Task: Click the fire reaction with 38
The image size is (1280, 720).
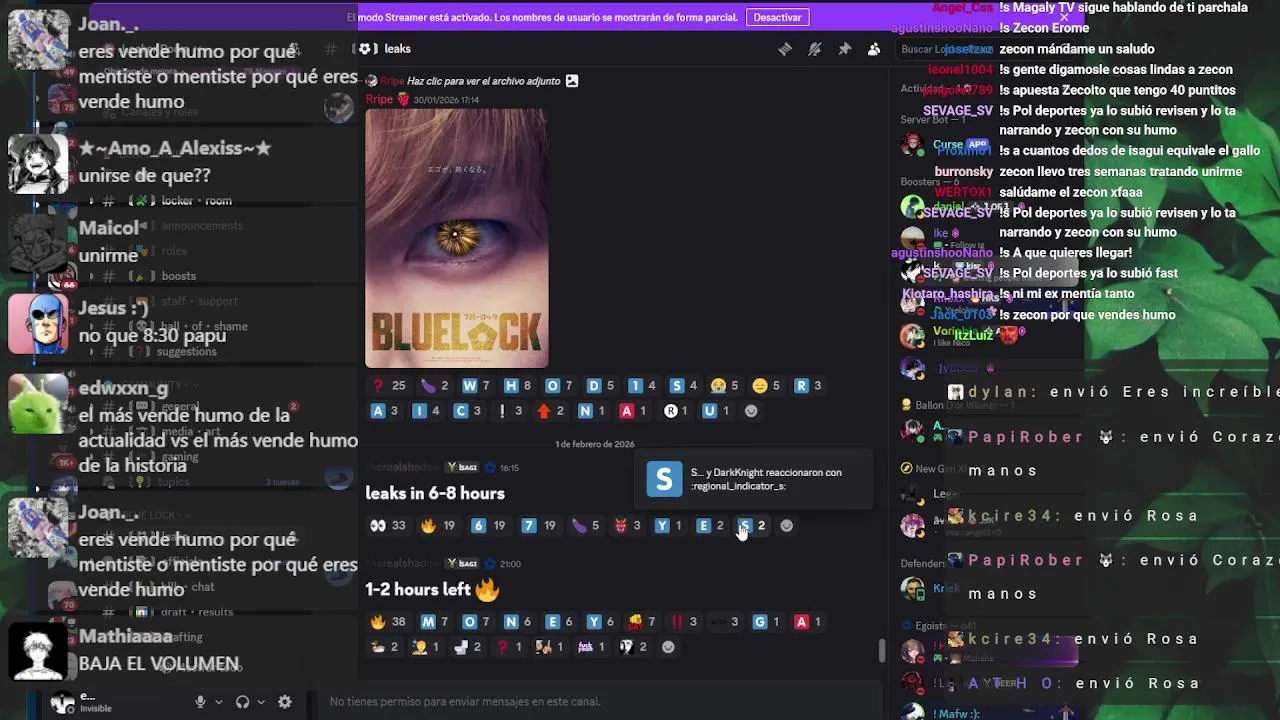Action: 388,622
